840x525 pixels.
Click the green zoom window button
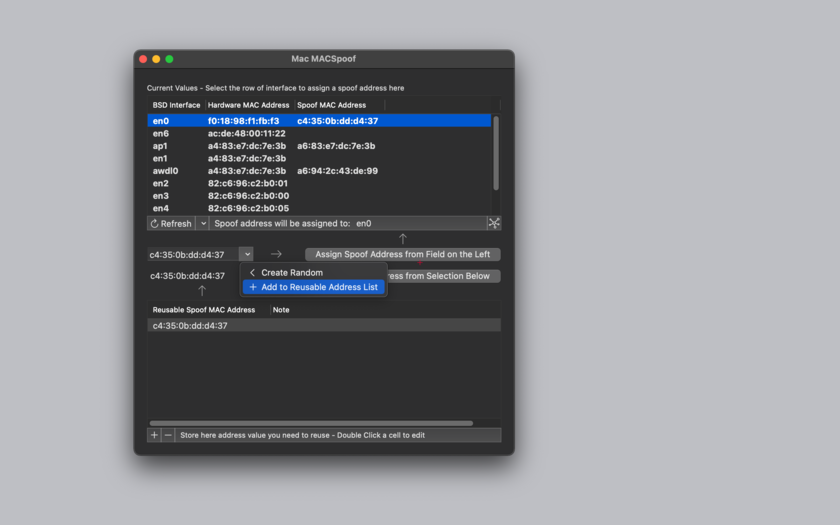pos(169,59)
